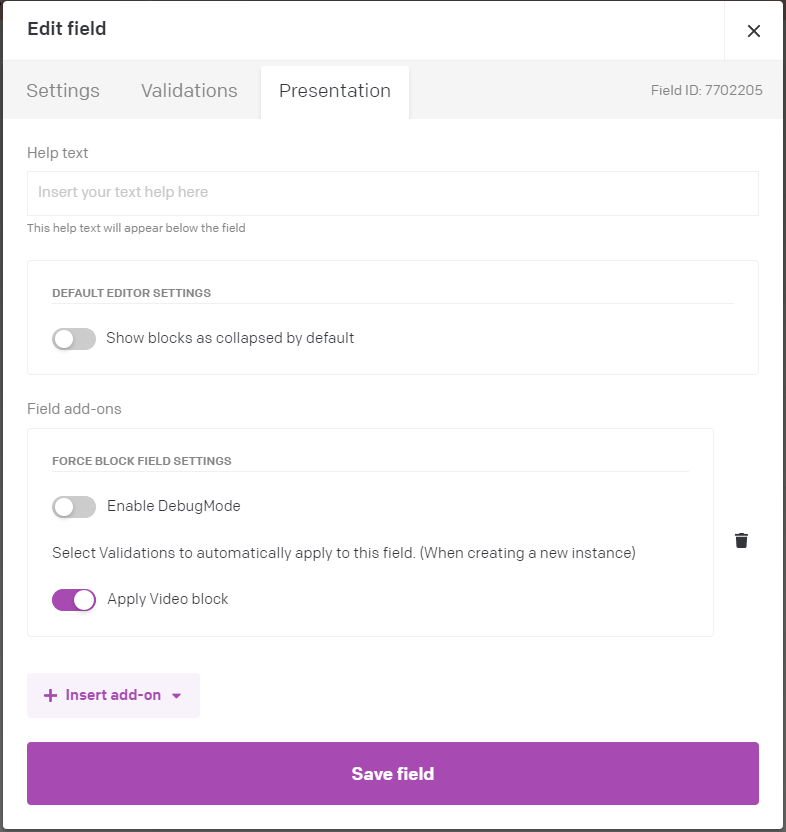Focus the Help text input field

point(392,193)
